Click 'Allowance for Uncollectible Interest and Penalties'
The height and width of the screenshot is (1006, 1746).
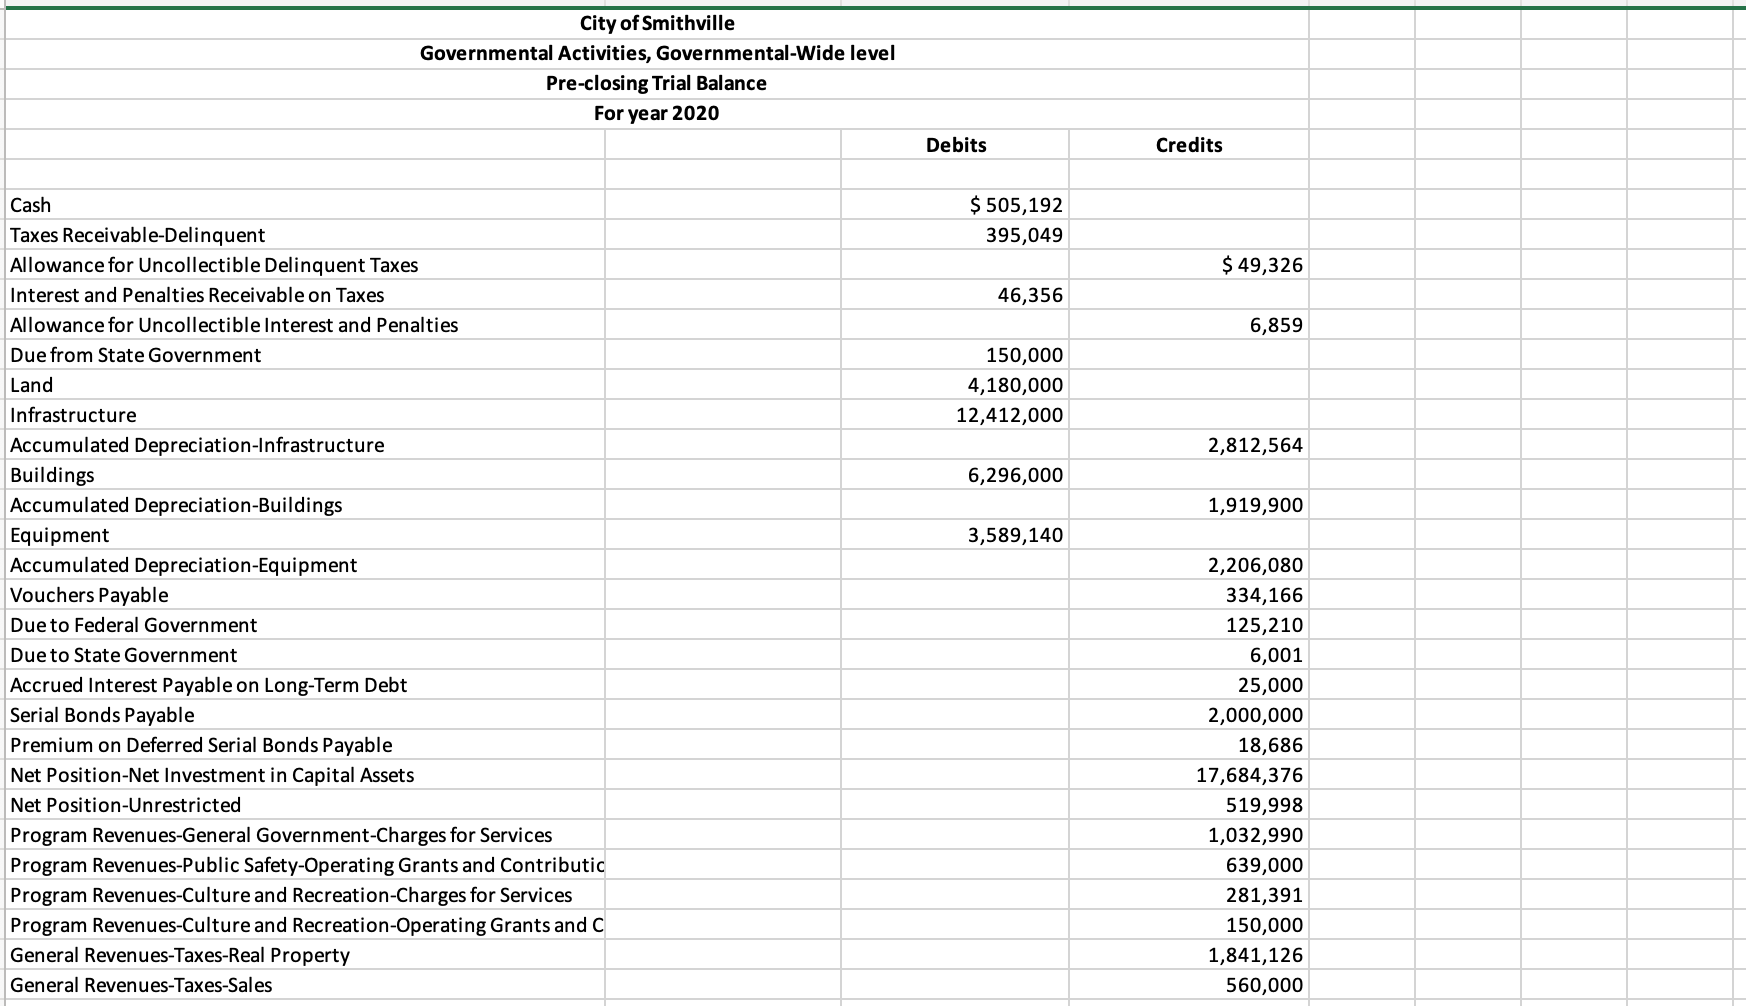pos(234,325)
